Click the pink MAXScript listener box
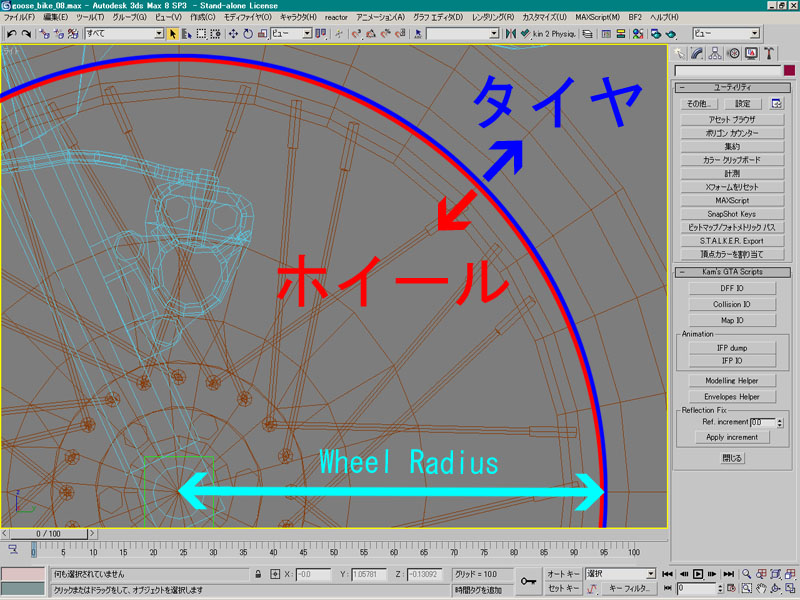This screenshot has height=600, width=800. click(23, 573)
